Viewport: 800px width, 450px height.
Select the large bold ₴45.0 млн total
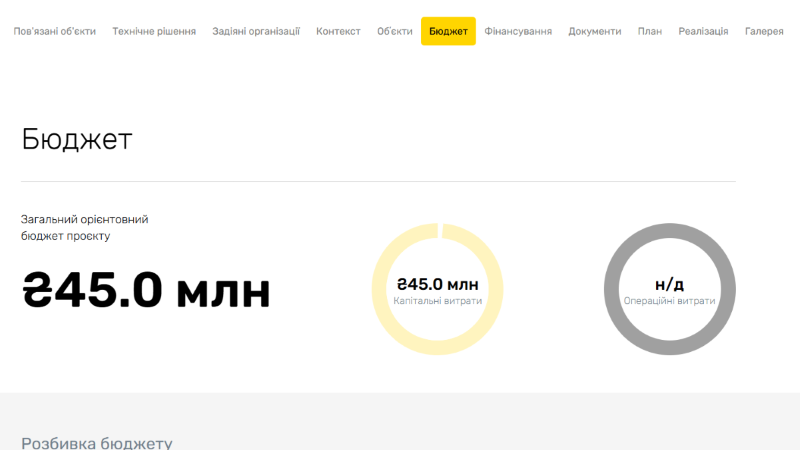[x=146, y=291]
